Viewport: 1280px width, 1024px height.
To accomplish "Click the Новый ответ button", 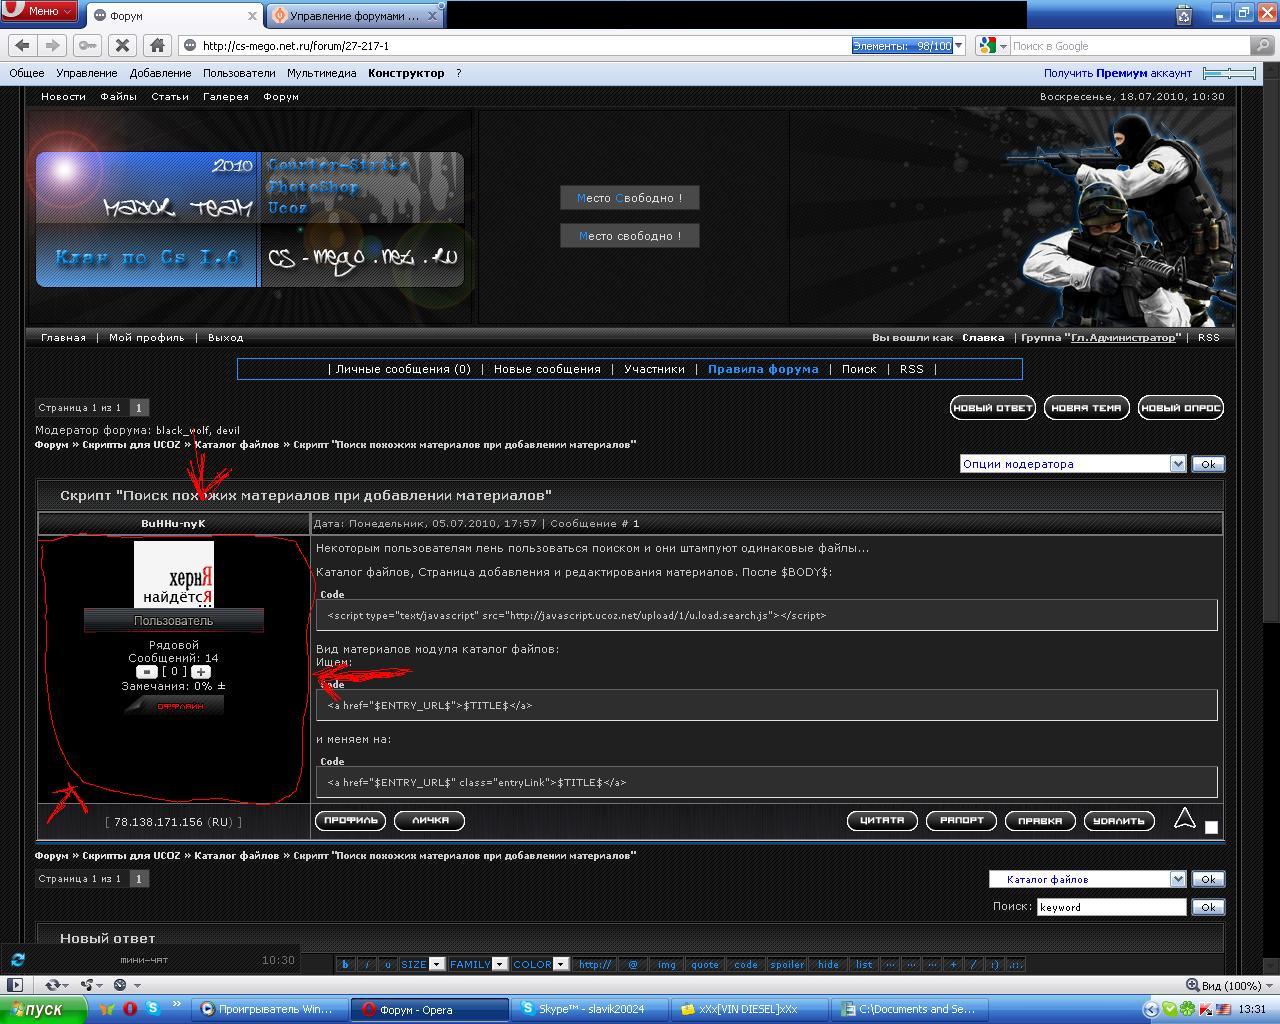I will (x=992, y=407).
